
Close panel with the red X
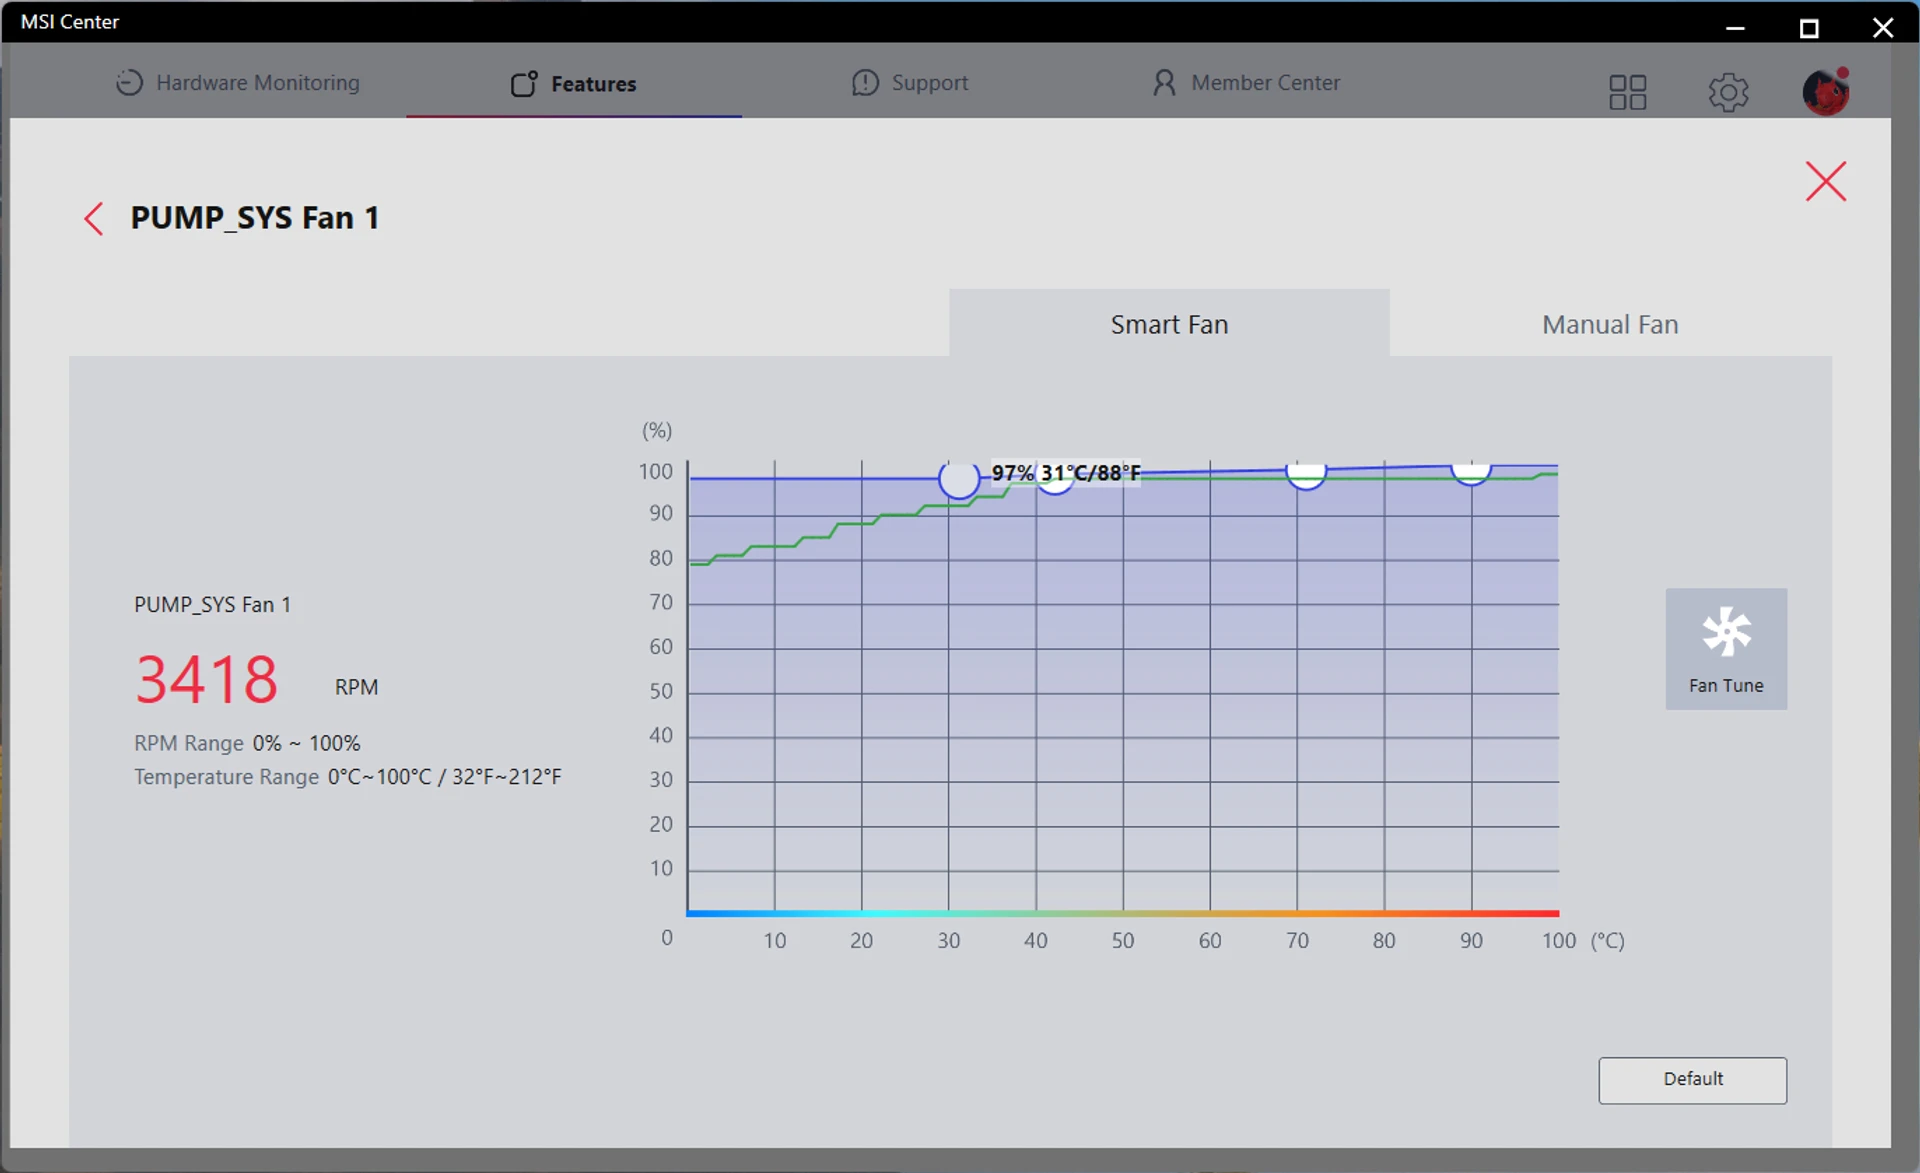tap(1826, 181)
